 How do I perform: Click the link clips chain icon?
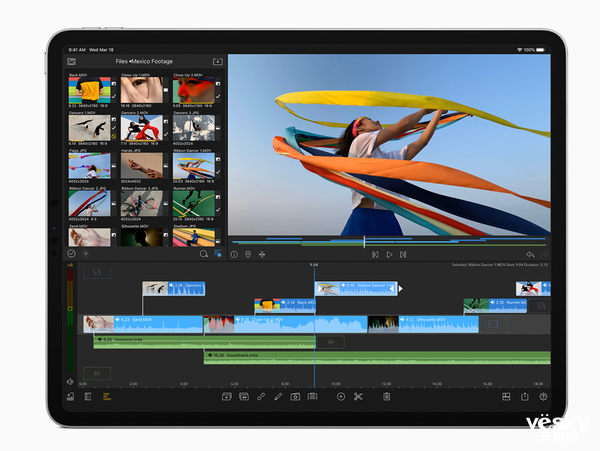click(261, 397)
